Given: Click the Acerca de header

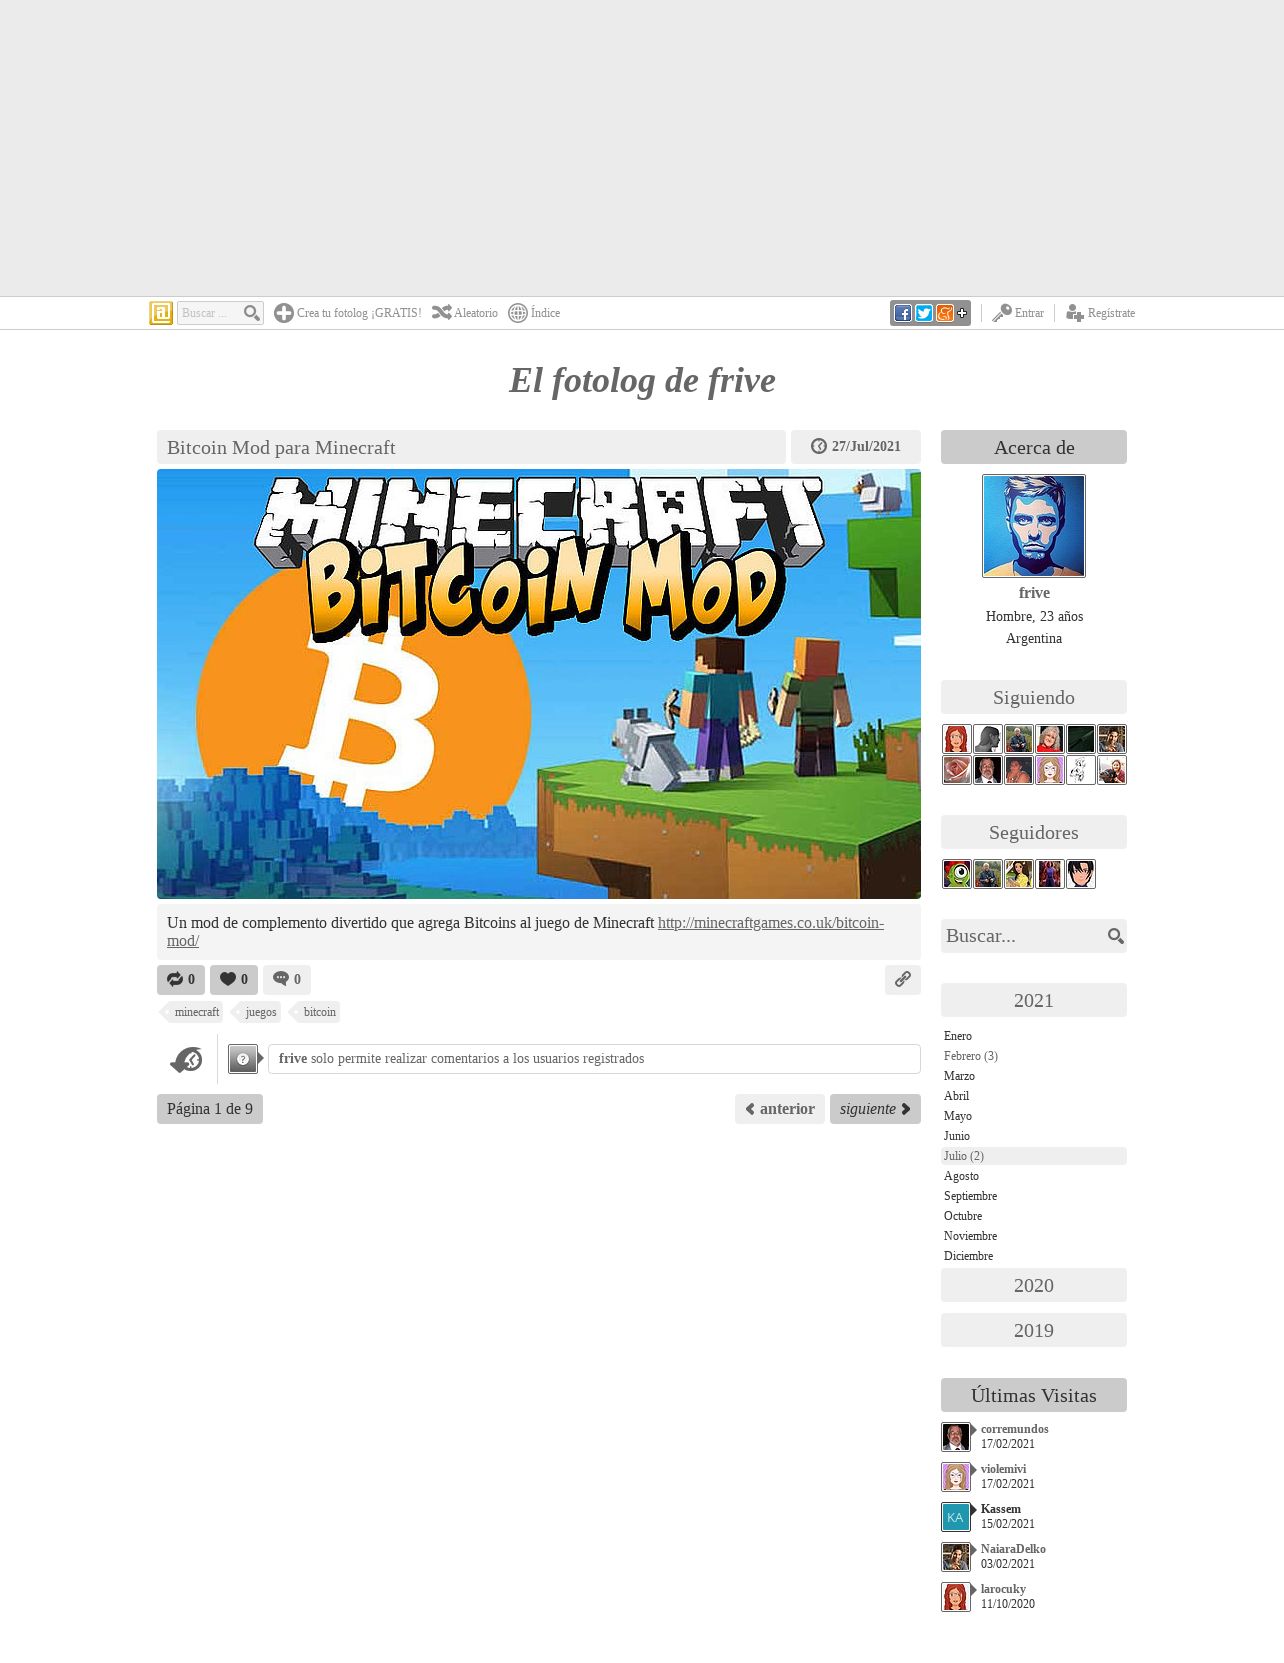Looking at the screenshot, I should click(1034, 447).
